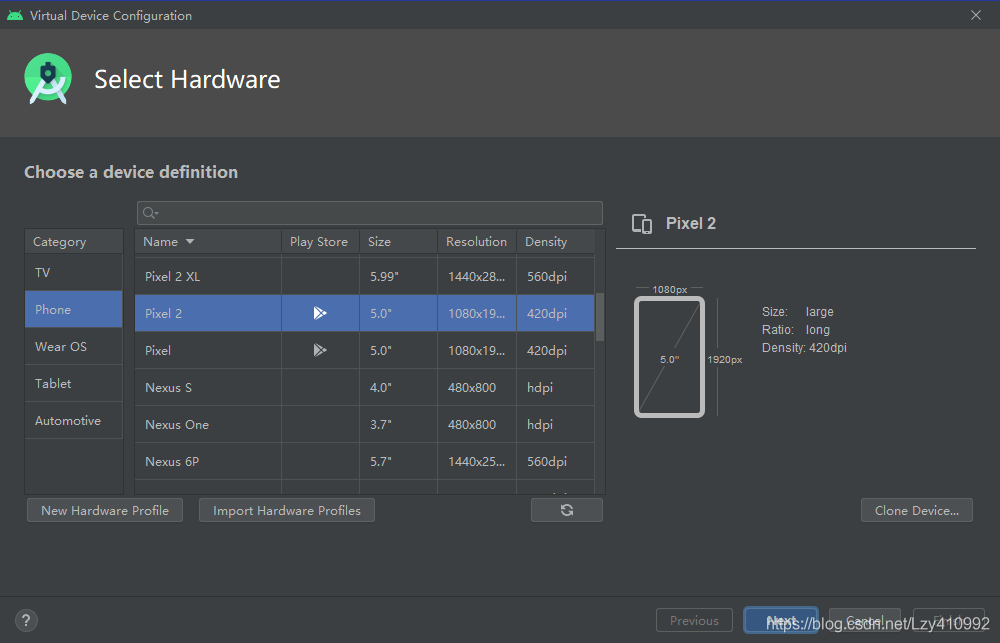Click the Density column header
1000x643 pixels.
click(x=555, y=242)
